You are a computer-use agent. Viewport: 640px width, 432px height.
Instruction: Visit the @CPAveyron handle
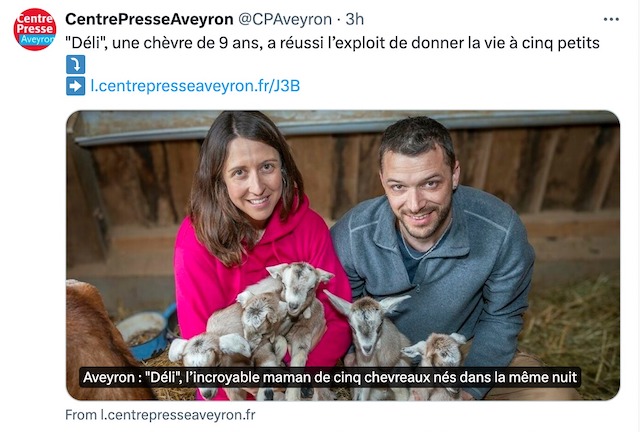(x=285, y=19)
